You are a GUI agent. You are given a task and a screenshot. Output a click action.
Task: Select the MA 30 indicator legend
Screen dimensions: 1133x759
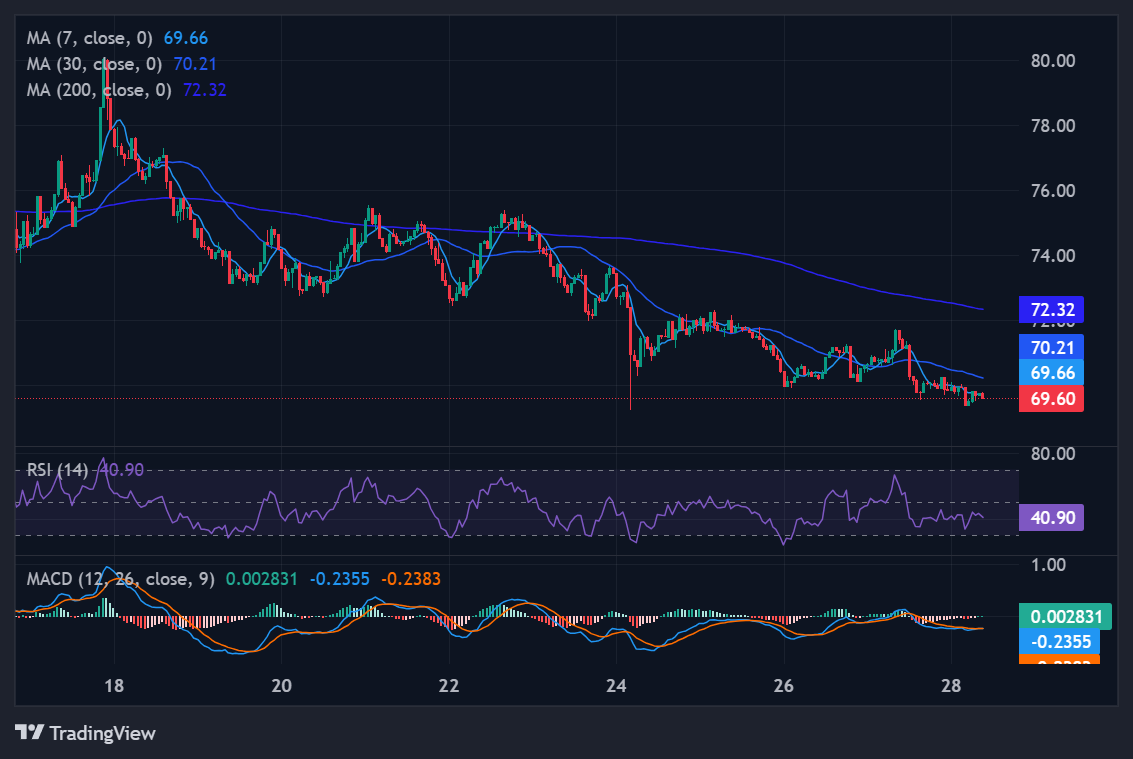(94, 64)
